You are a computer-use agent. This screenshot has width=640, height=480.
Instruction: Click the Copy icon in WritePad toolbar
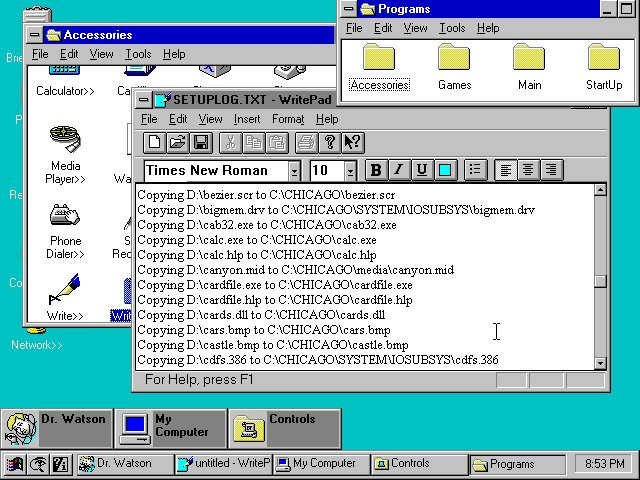pyautogui.click(x=253, y=142)
